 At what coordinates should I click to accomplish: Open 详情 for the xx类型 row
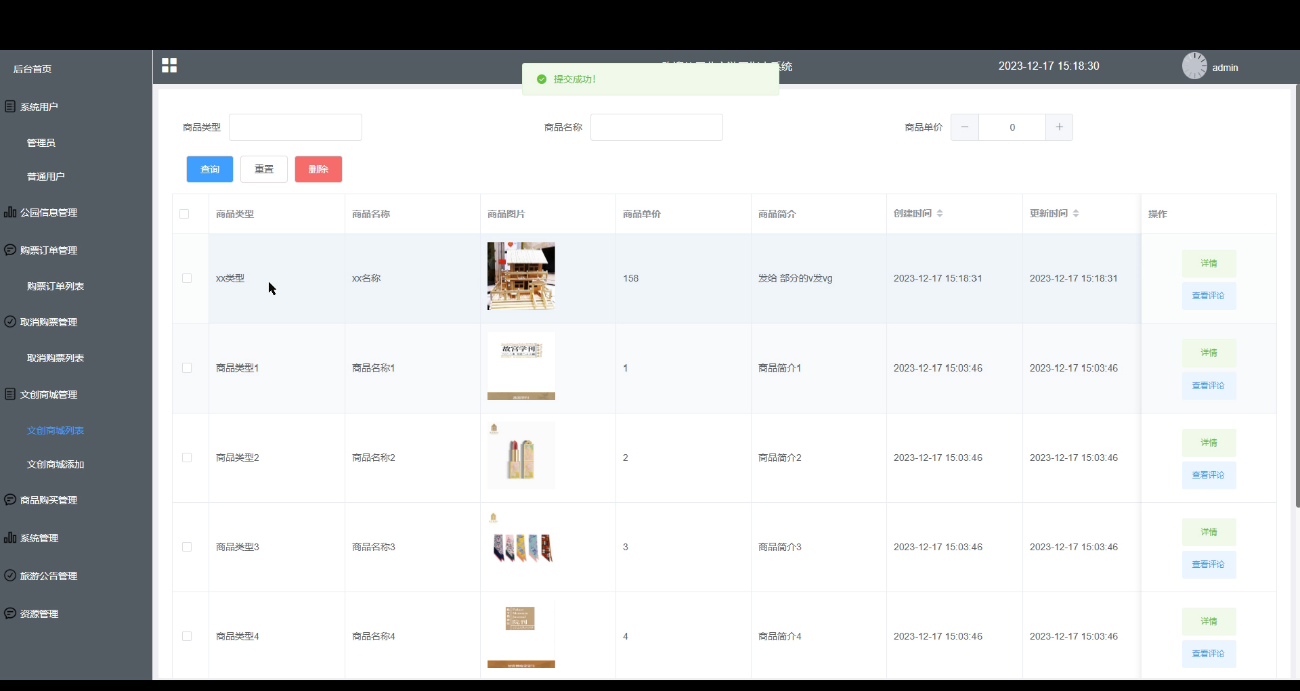pos(1209,263)
